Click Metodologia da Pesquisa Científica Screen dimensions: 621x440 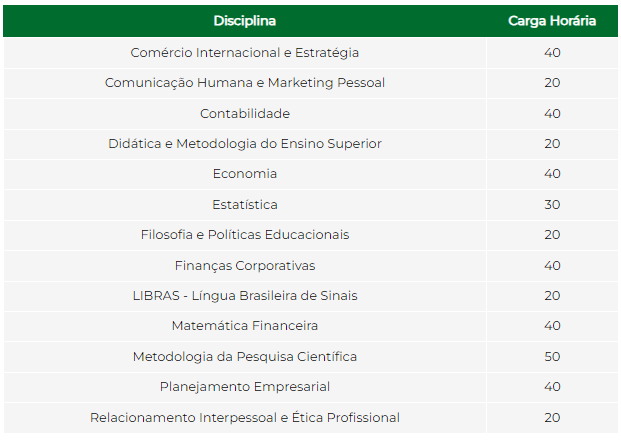[244, 357]
